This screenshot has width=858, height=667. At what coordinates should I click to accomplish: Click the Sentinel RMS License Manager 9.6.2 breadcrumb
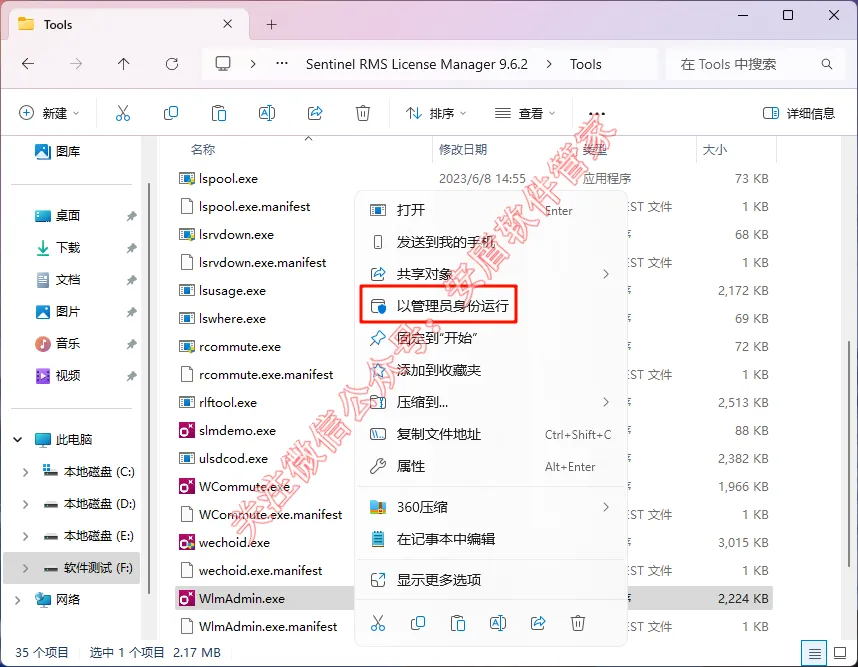coord(417,64)
